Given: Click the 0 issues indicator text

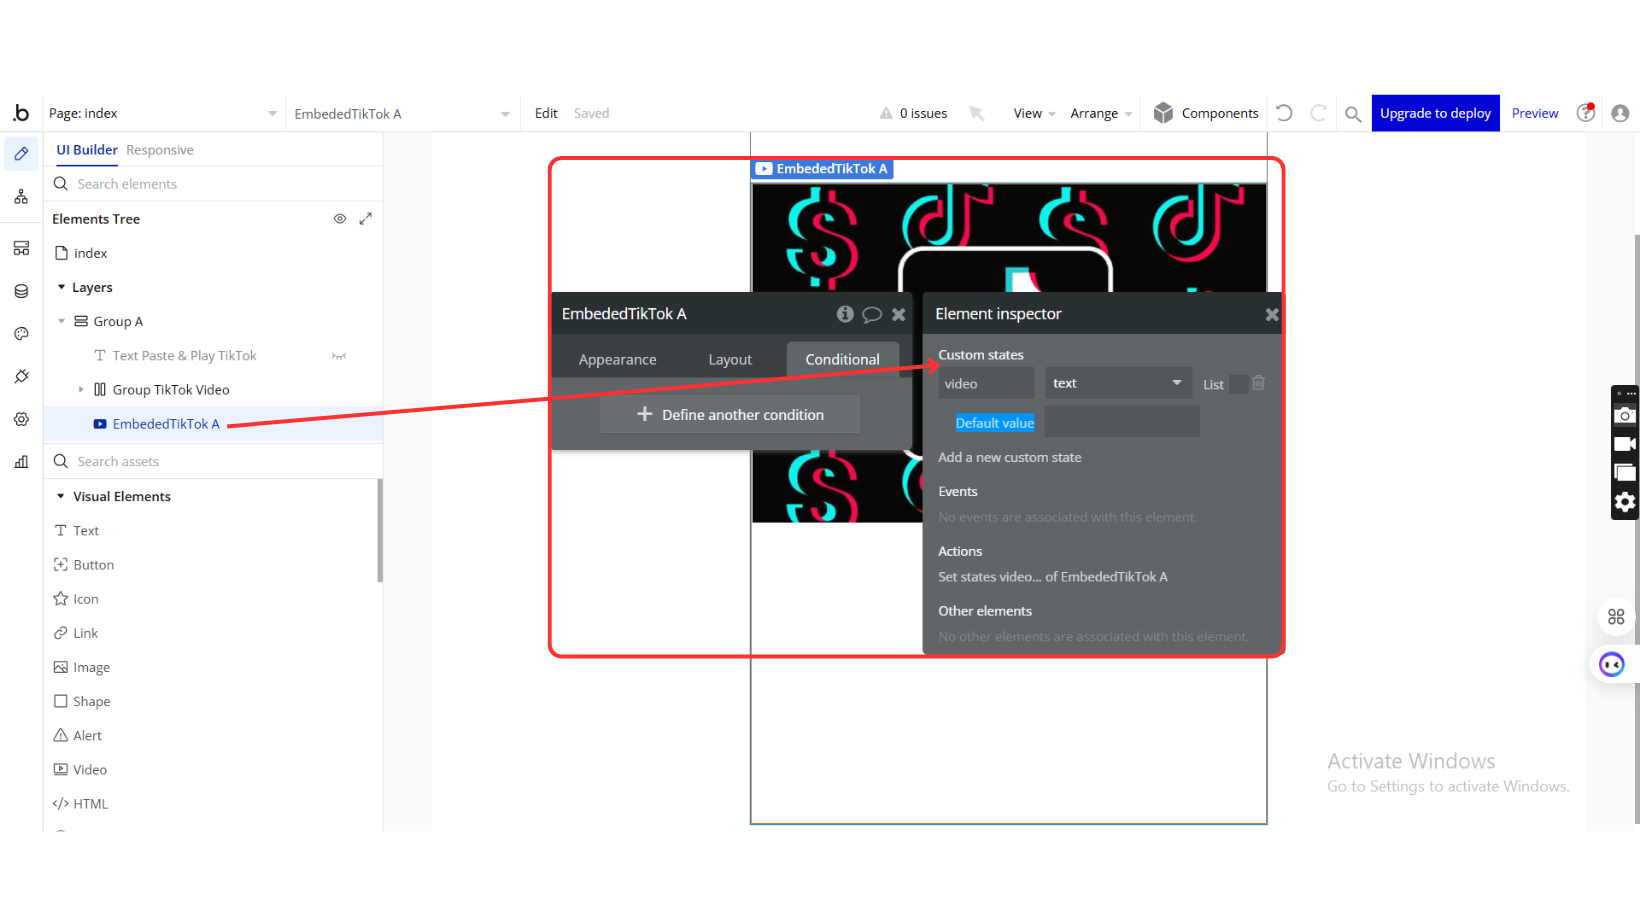Looking at the screenshot, I should tap(923, 114).
